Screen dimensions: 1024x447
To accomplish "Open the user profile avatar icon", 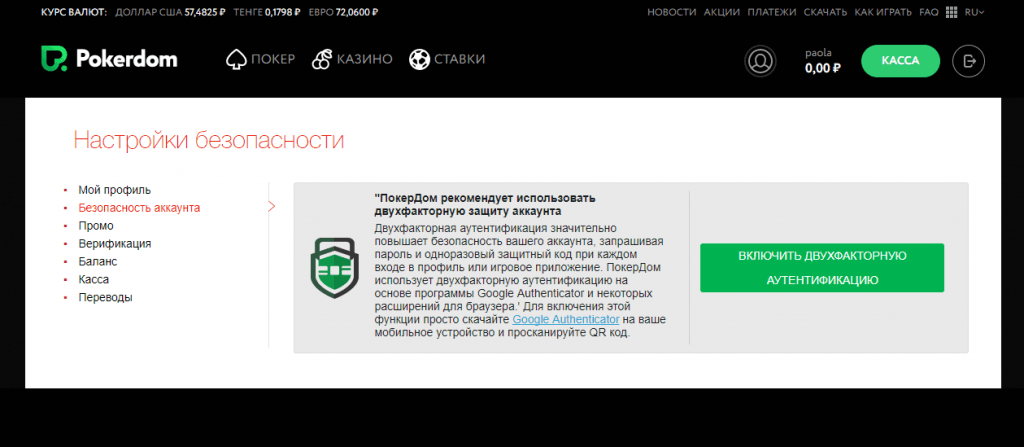I will [760, 61].
